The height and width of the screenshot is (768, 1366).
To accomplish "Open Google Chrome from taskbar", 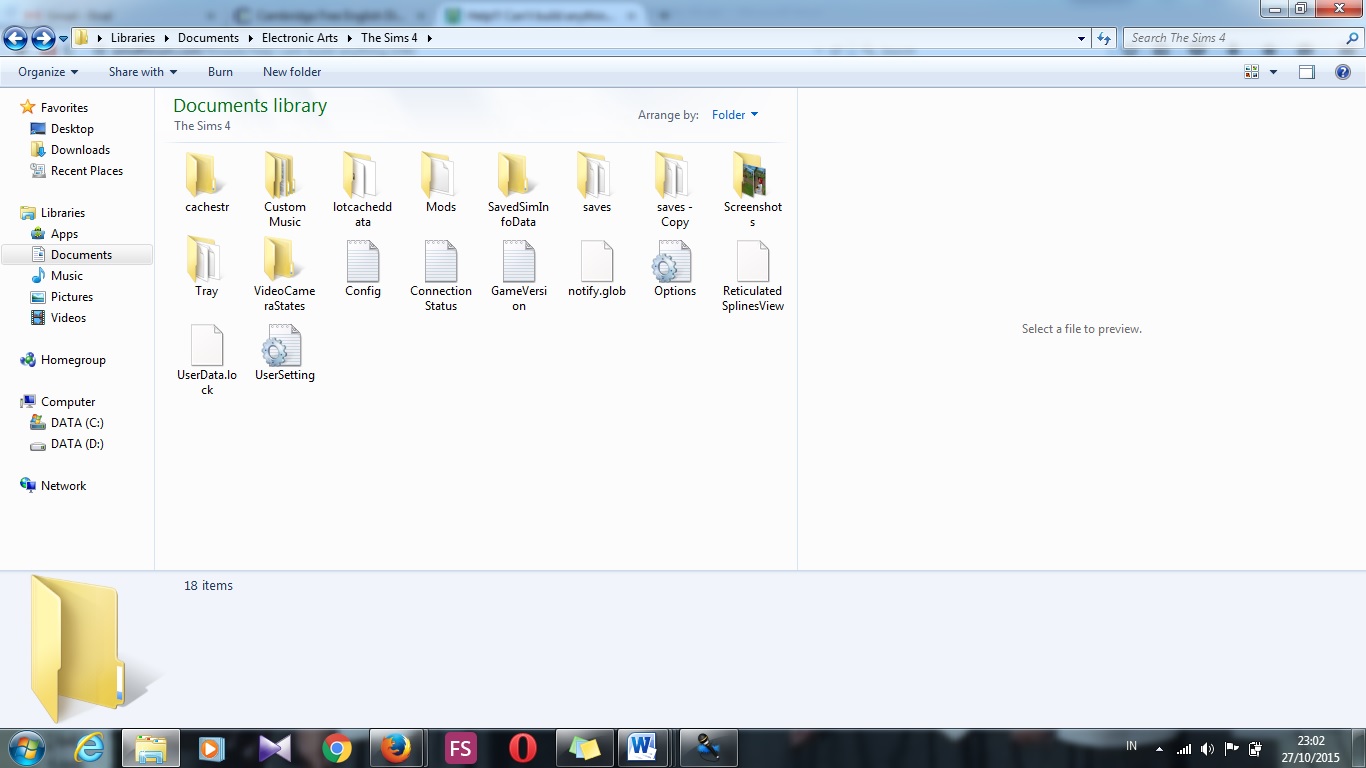I will pos(337,748).
